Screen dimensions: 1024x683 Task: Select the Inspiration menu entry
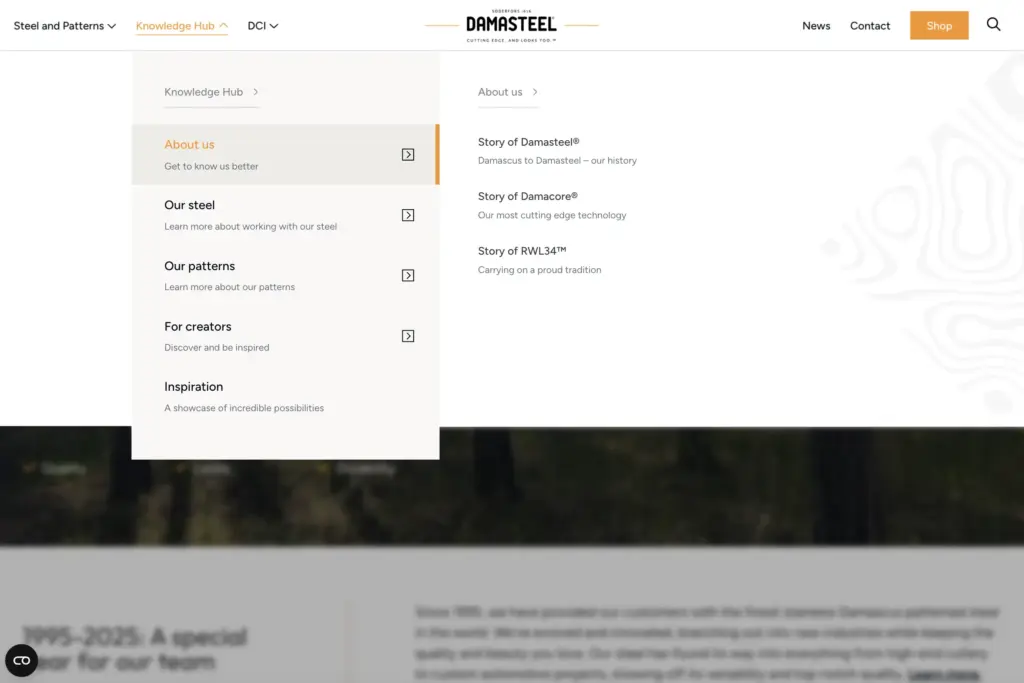tap(194, 387)
